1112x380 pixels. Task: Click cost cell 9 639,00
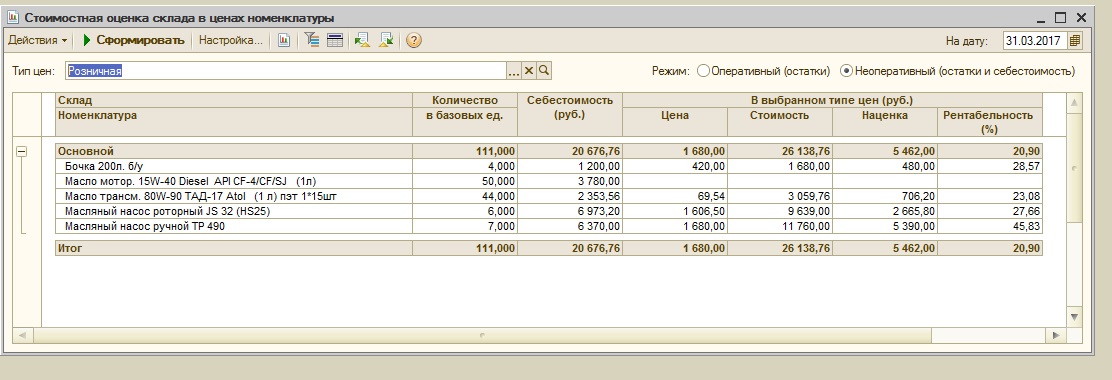(779, 211)
